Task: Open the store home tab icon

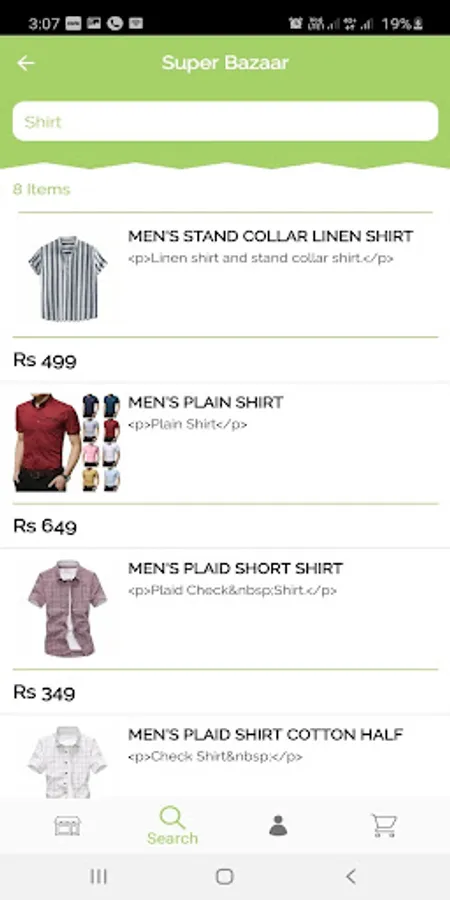Action: 67,825
